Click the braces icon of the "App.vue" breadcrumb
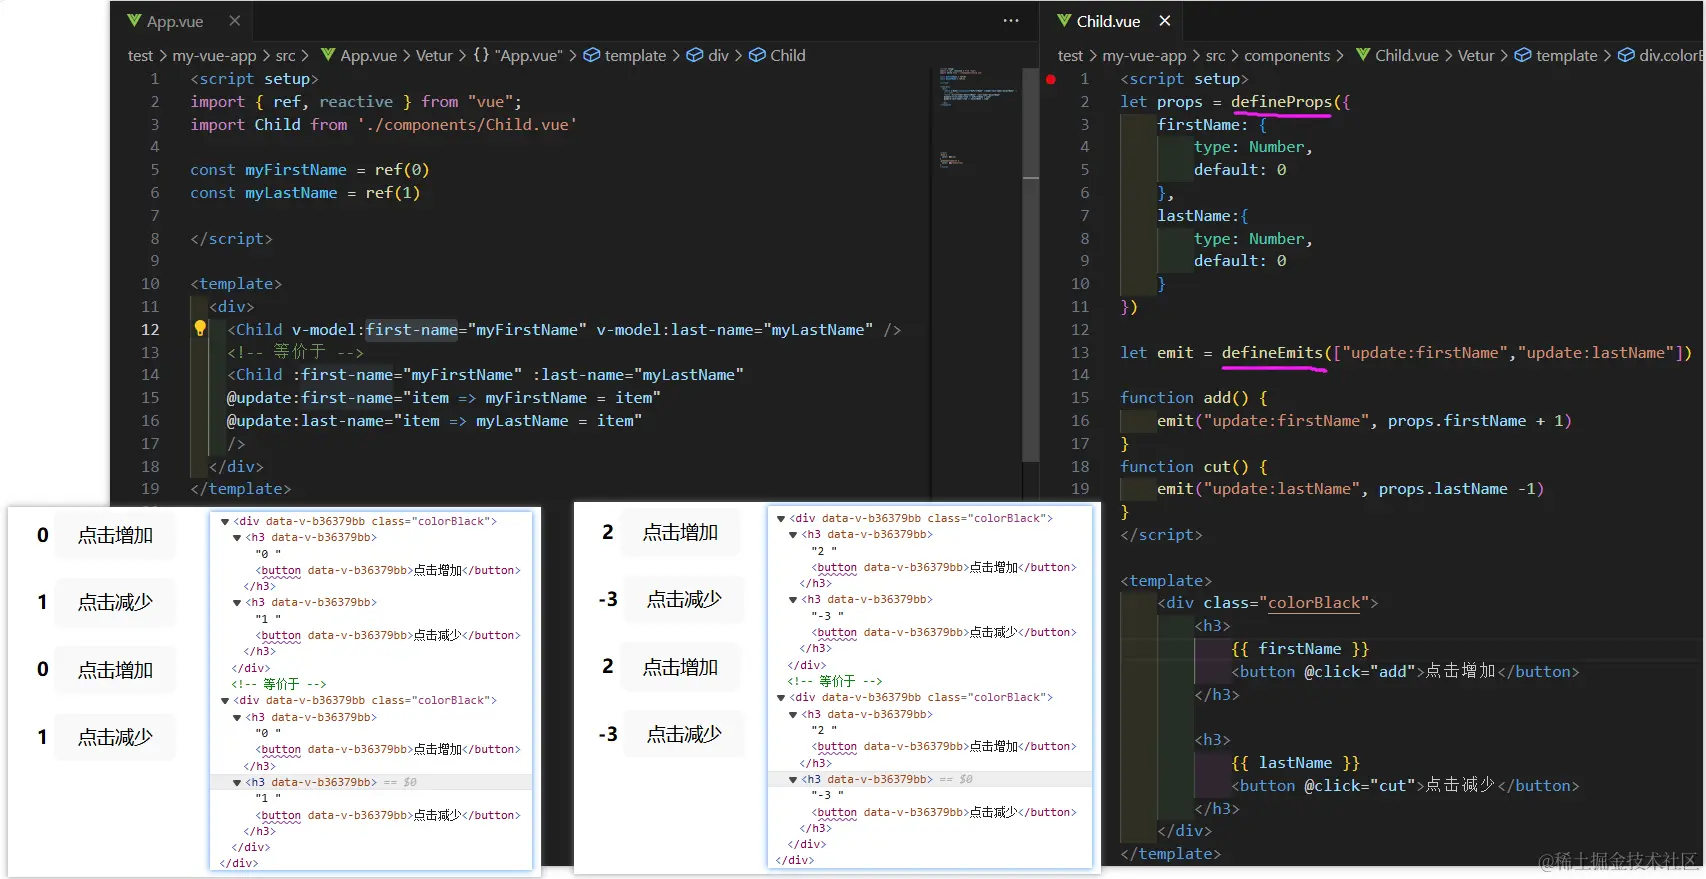The image size is (1706, 879). [x=481, y=55]
